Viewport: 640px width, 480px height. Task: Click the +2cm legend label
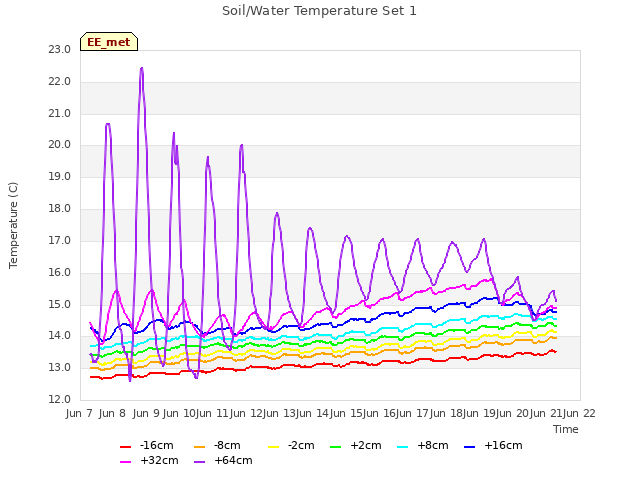pos(366,445)
